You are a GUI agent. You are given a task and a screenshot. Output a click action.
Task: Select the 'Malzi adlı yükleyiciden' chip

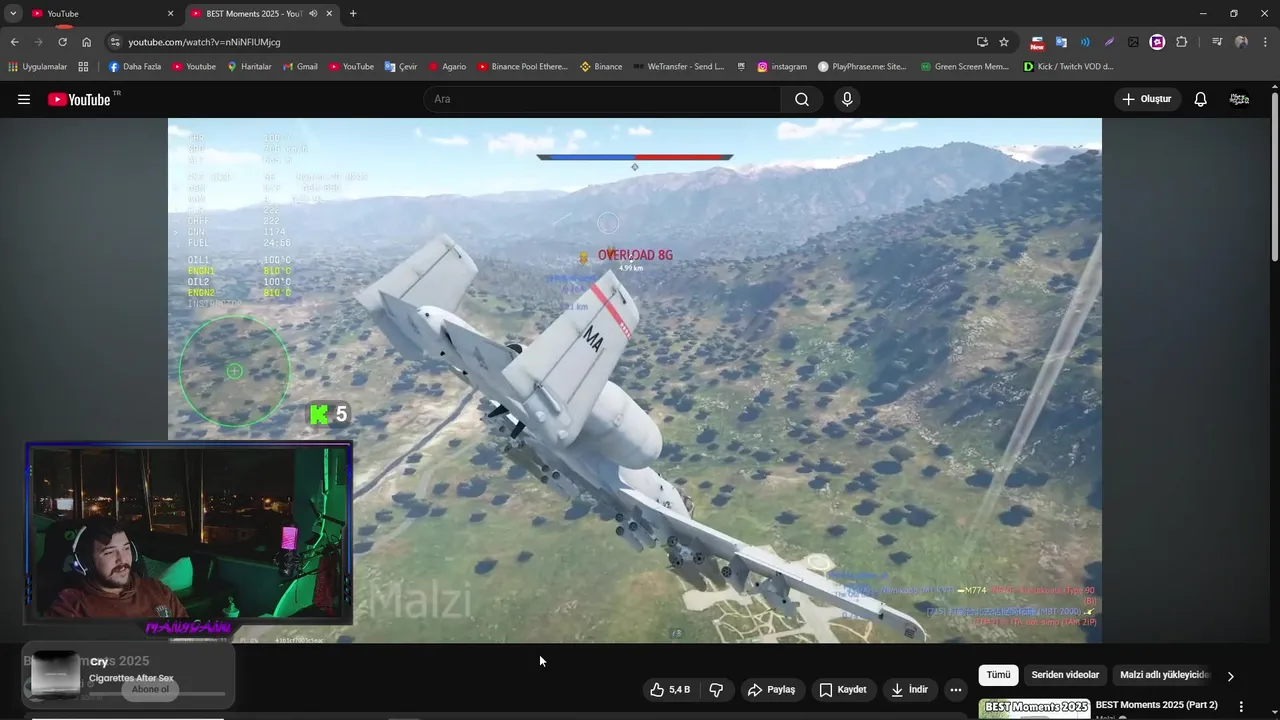tap(1165, 675)
